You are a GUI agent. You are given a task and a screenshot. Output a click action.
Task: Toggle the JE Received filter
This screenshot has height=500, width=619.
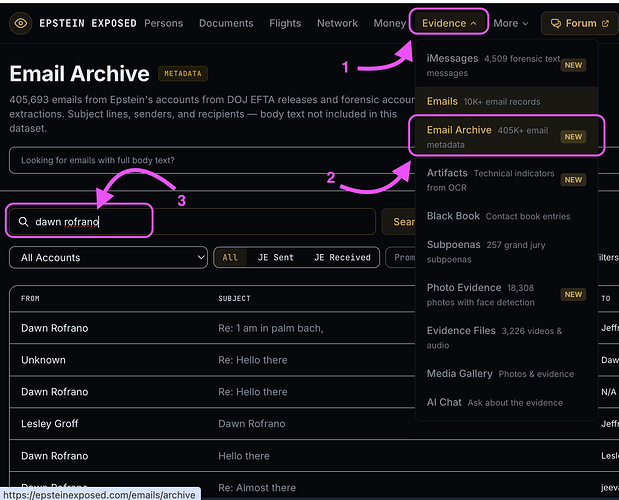point(342,257)
